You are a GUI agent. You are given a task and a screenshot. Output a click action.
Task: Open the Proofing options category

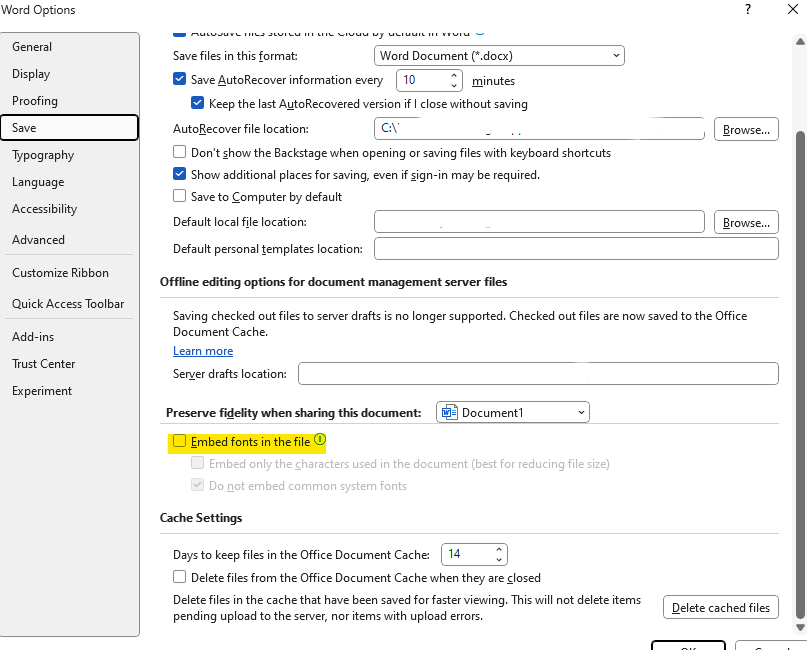(x=69, y=101)
